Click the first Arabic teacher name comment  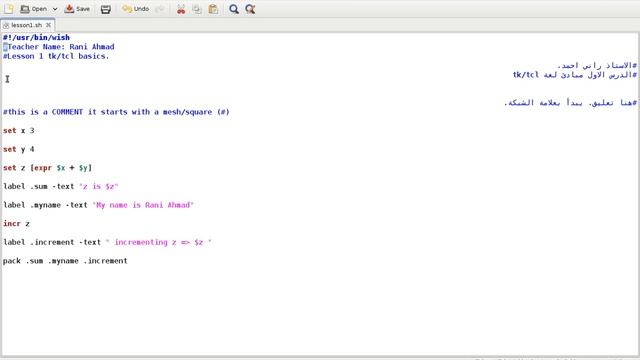(x=597, y=65)
